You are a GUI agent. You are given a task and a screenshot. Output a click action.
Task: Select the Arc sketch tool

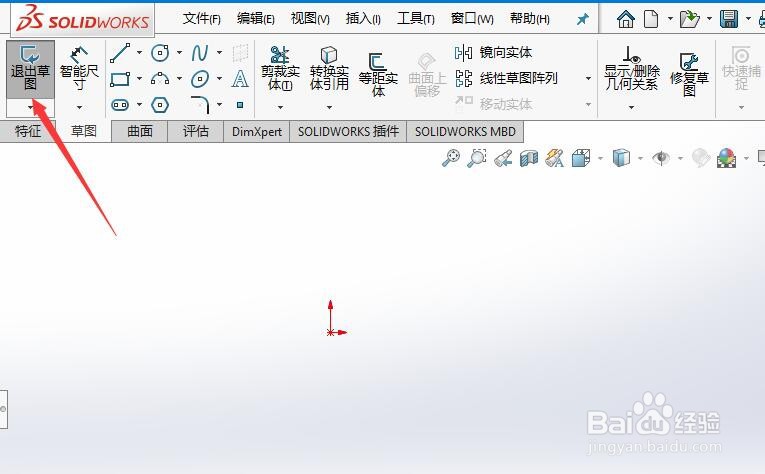tap(160, 79)
